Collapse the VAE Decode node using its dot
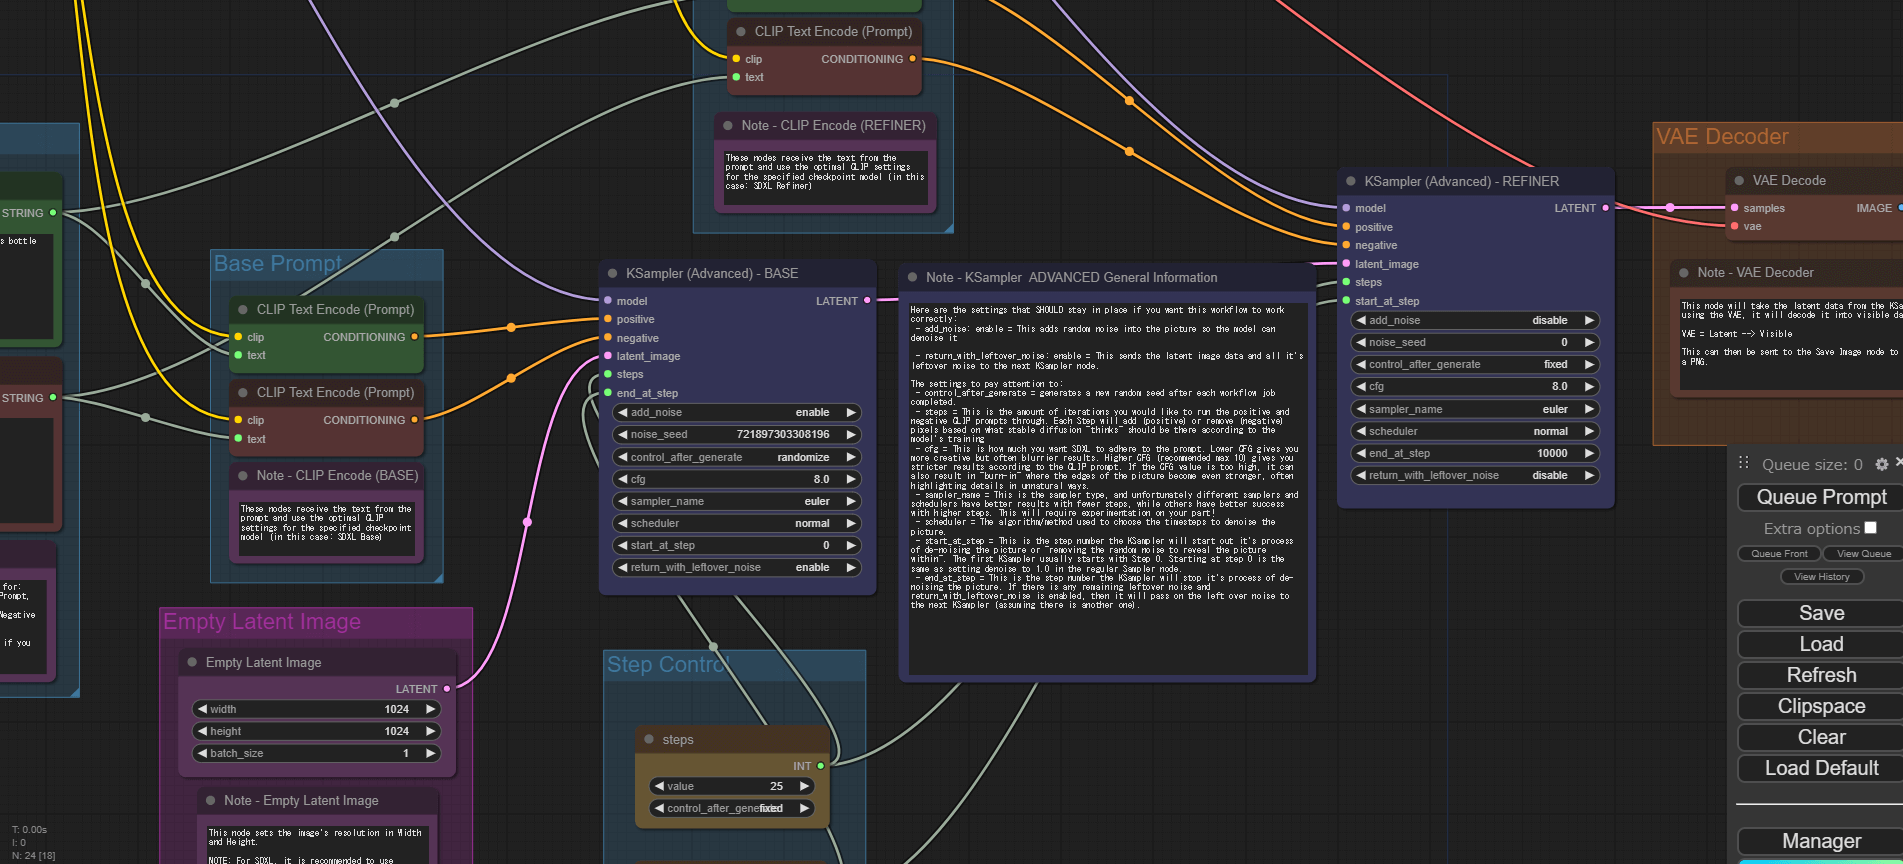Image resolution: width=1903 pixels, height=864 pixels. pyautogui.click(x=1740, y=181)
